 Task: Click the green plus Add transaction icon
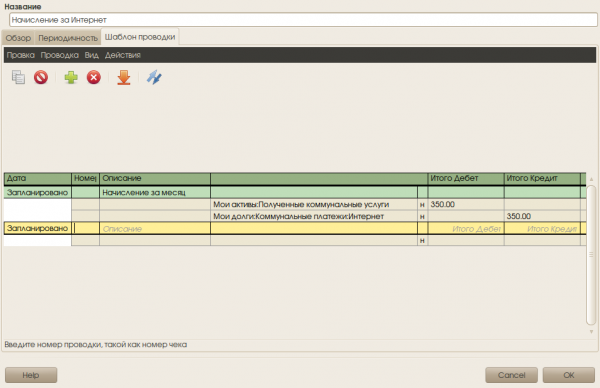(71, 77)
